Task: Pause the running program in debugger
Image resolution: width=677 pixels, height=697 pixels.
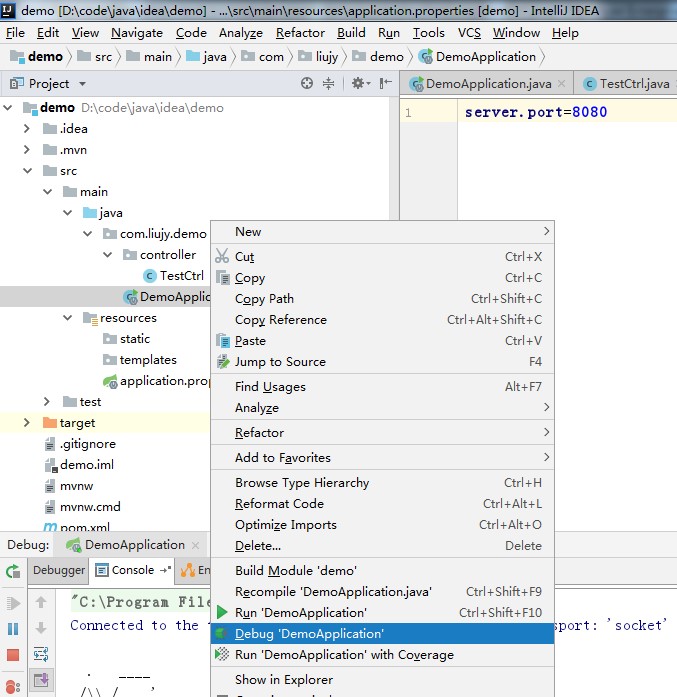Action: tap(13, 629)
